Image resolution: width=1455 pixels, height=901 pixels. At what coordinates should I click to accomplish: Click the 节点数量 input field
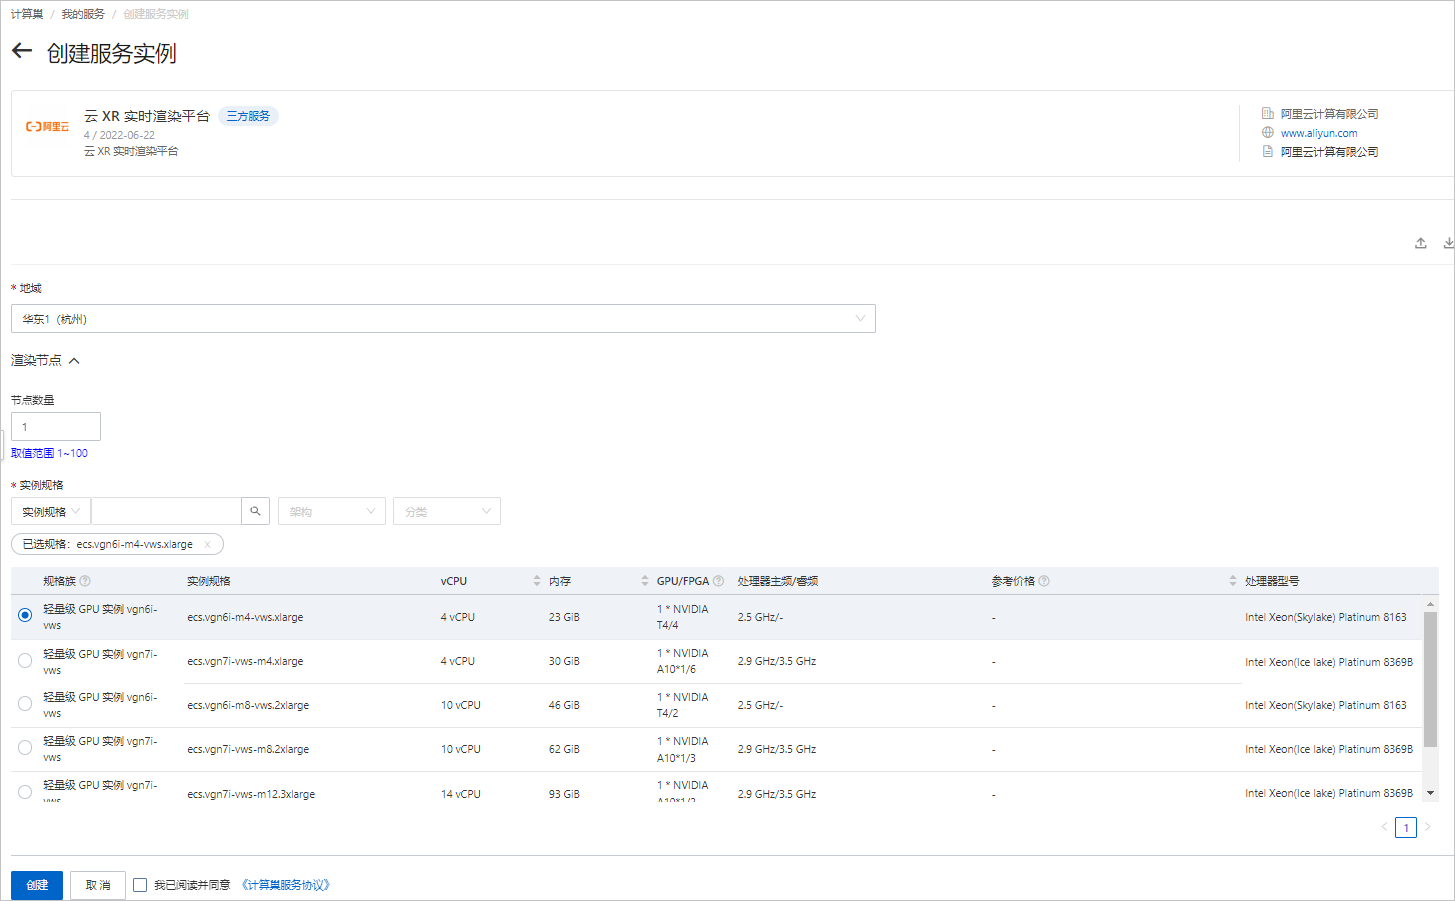tap(56, 426)
